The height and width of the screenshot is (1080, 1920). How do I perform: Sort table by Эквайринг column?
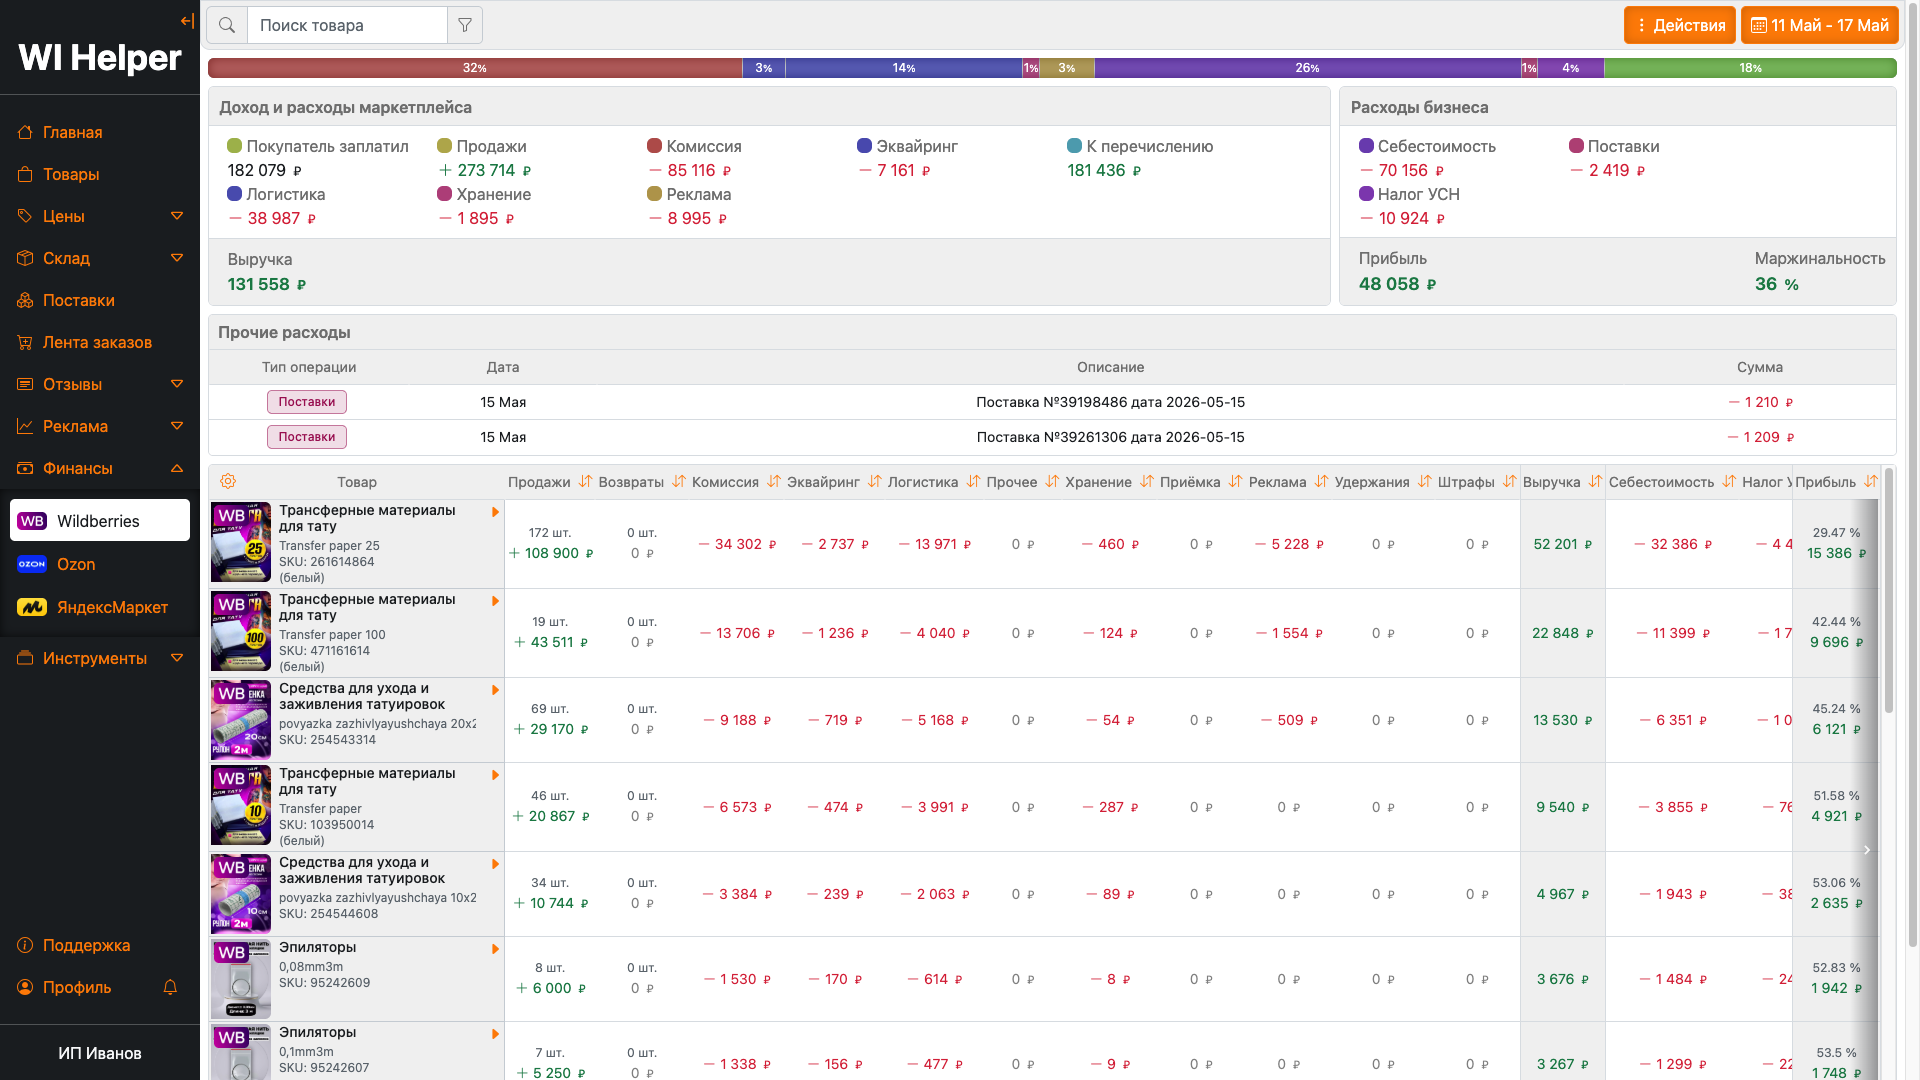[x=875, y=482]
